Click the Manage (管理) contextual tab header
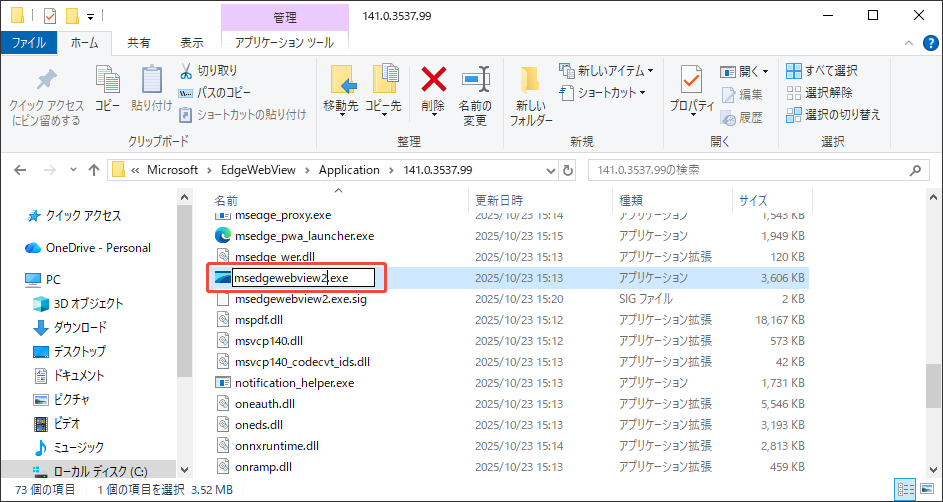943x502 pixels. pyautogui.click(x=284, y=18)
